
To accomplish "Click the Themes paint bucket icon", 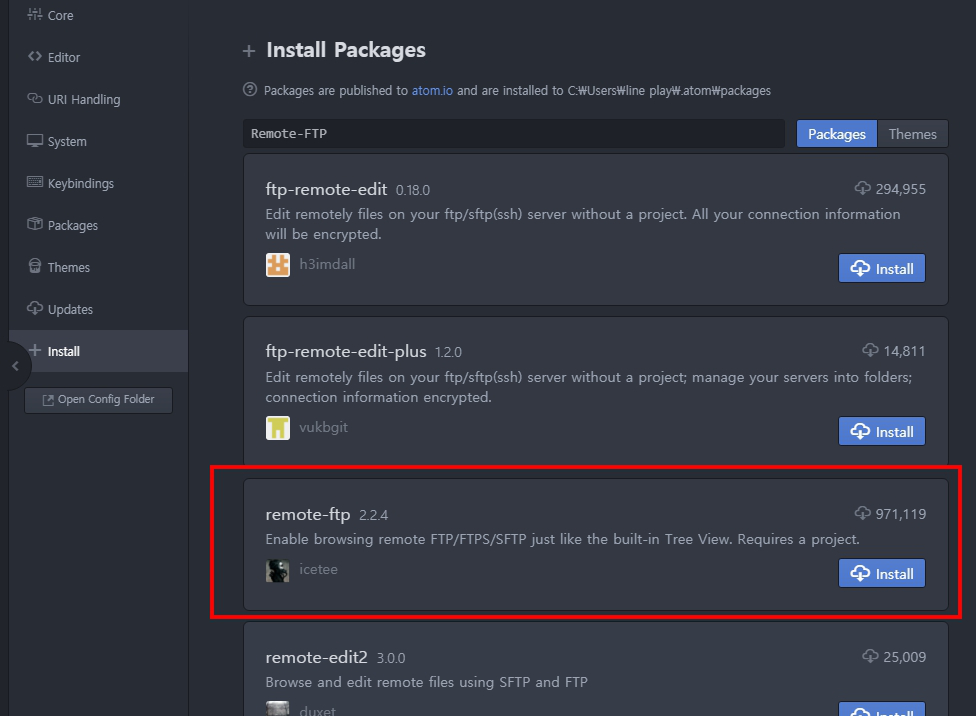I will point(35,266).
